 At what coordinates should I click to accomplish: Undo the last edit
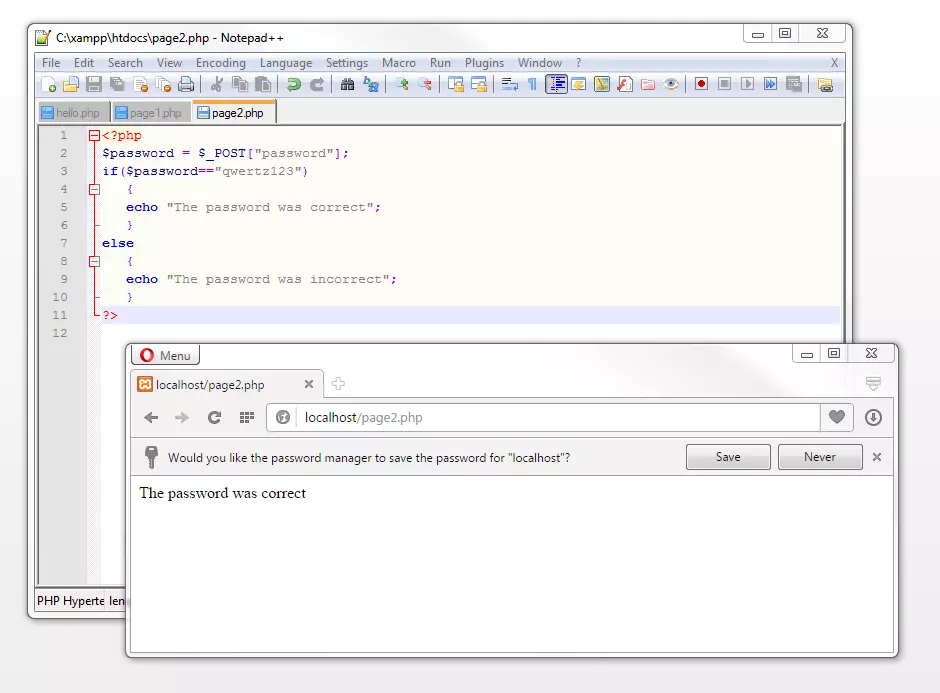[296, 84]
